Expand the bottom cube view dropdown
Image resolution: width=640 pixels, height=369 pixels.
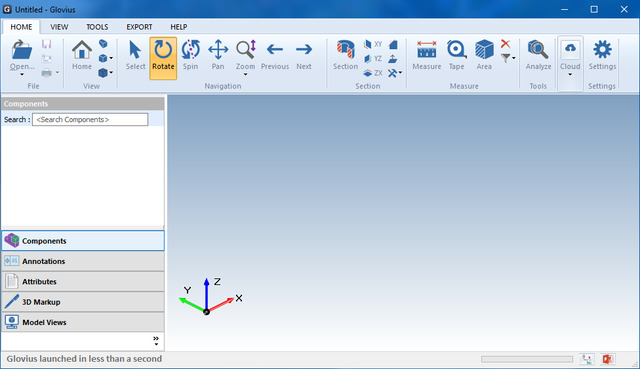point(111,73)
